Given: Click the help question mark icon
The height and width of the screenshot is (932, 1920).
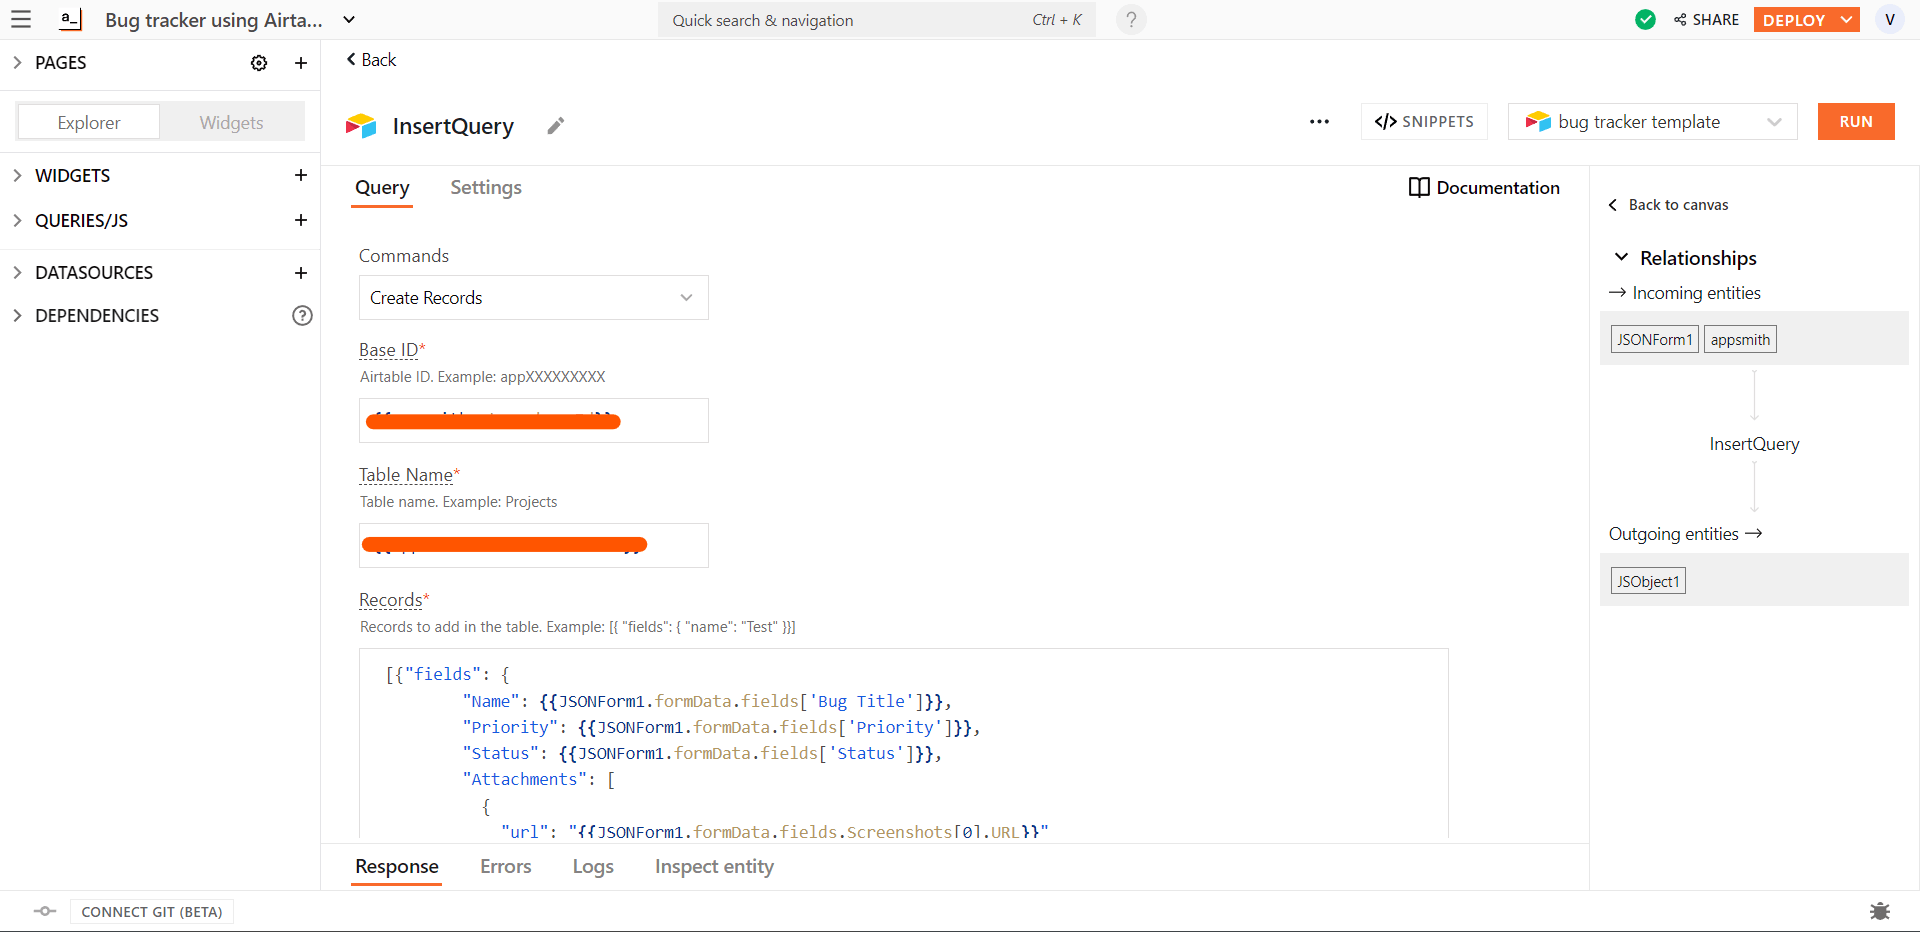Looking at the screenshot, I should click(1131, 20).
